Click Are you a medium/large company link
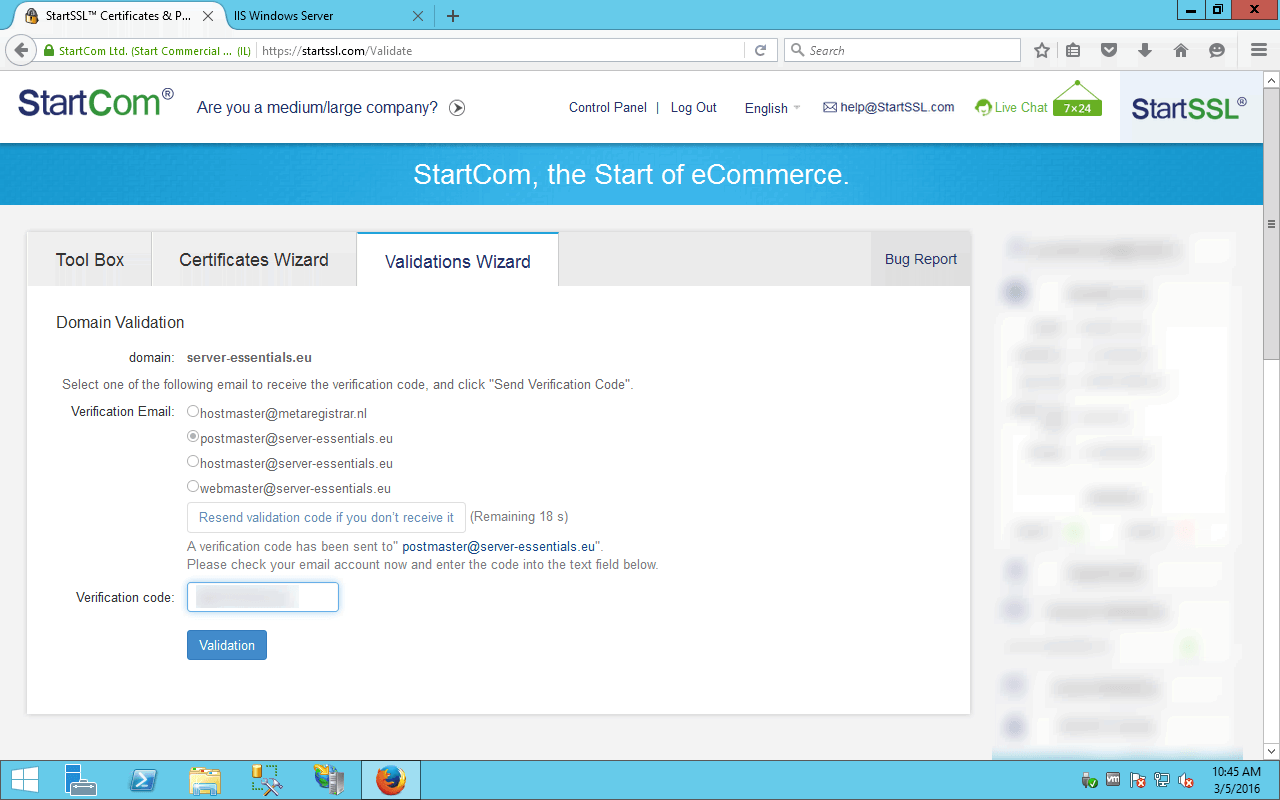The width and height of the screenshot is (1280, 800). point(317,108)
